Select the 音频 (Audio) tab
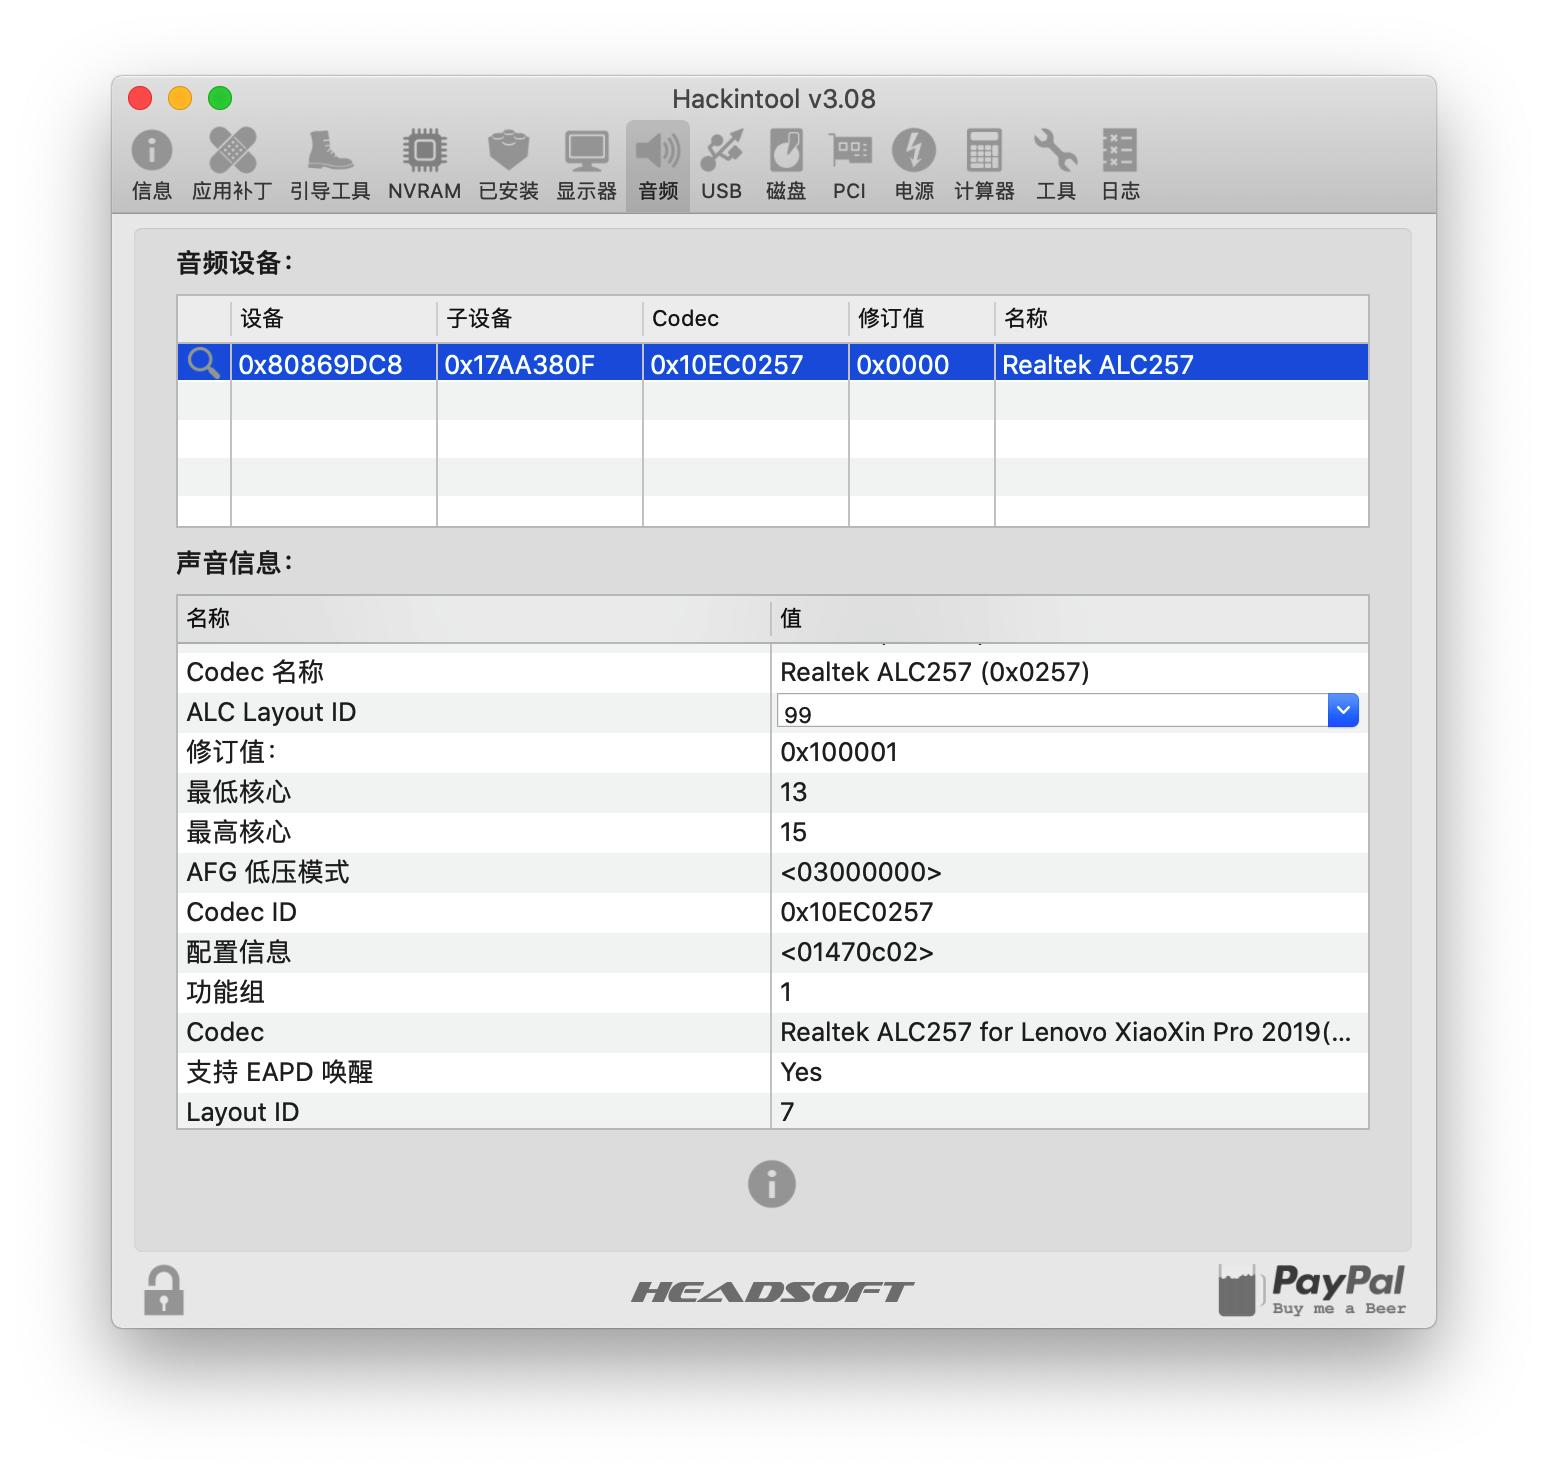 tap(656, 163)
